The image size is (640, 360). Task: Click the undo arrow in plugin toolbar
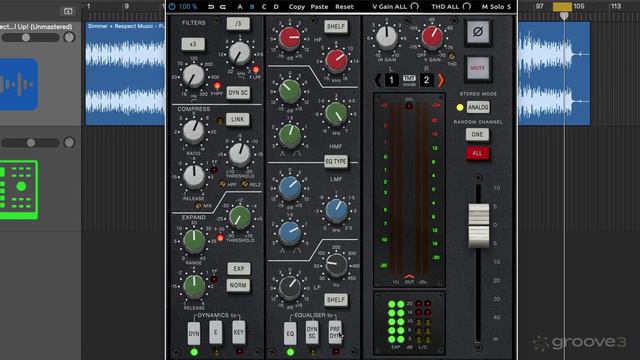(x=211, y=7)
